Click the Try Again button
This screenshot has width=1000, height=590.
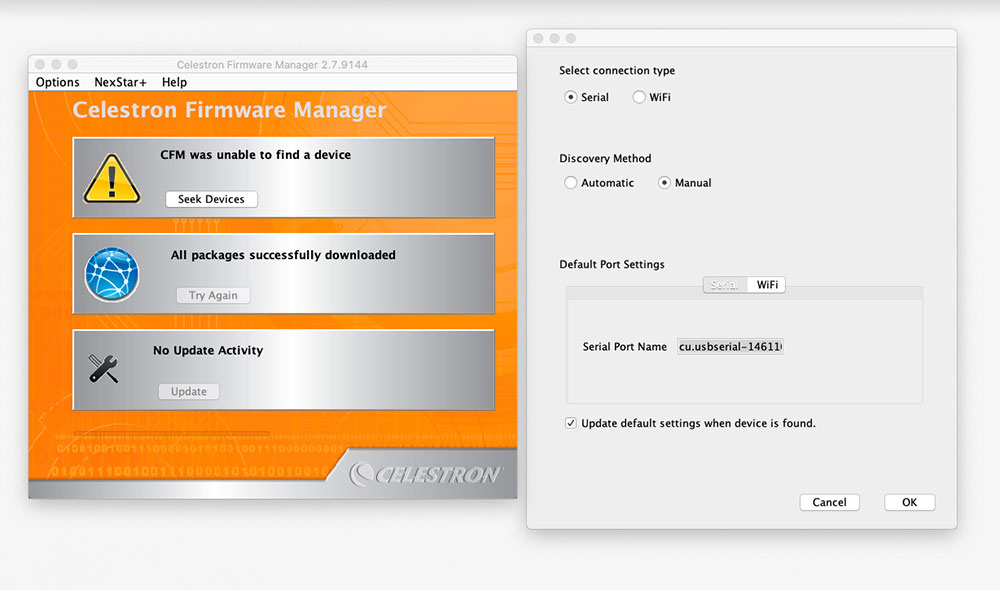[213, 295]
